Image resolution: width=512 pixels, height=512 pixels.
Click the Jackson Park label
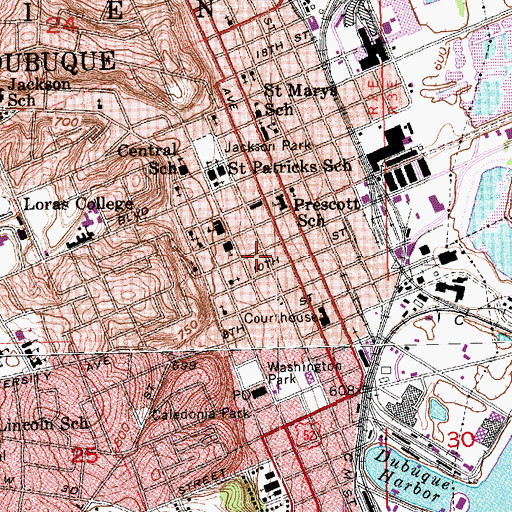(x=268, y=146)
